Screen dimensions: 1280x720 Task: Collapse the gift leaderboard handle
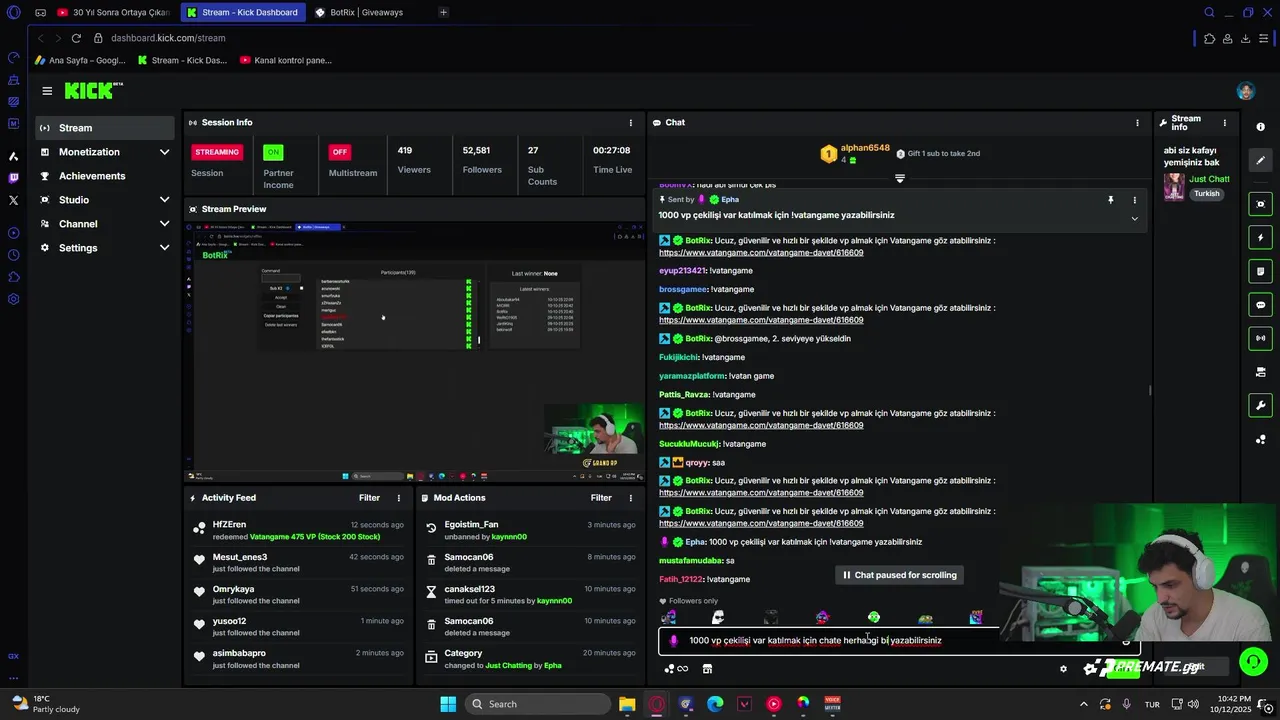click(x=899, y=178)
